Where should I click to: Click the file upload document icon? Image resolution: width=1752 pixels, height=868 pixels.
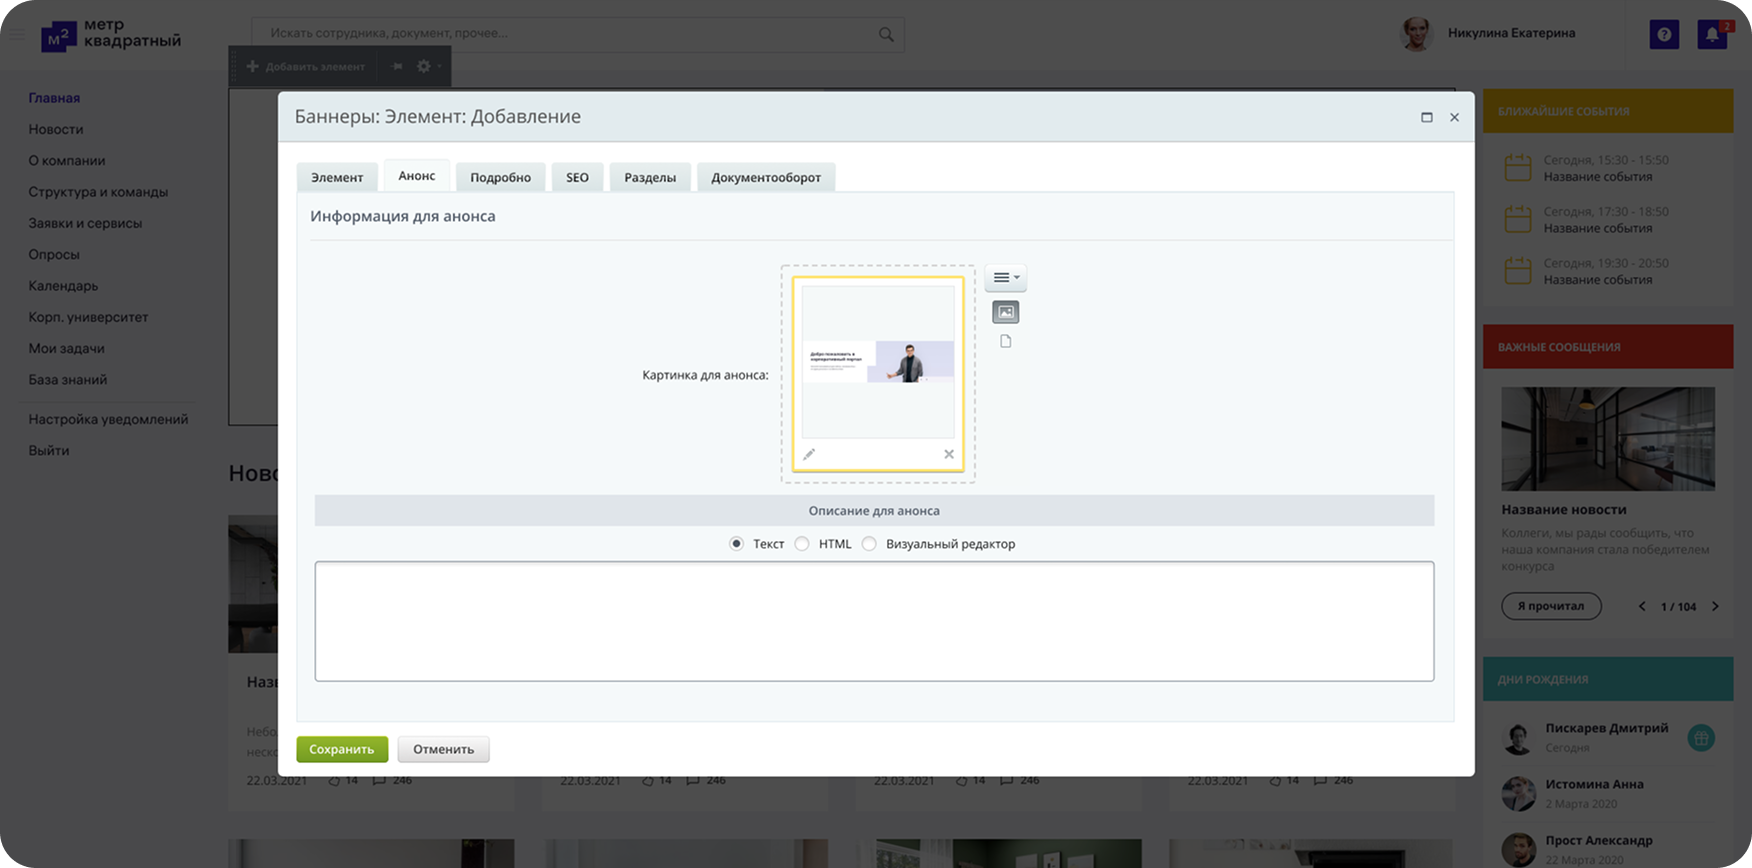[1006, 342]
